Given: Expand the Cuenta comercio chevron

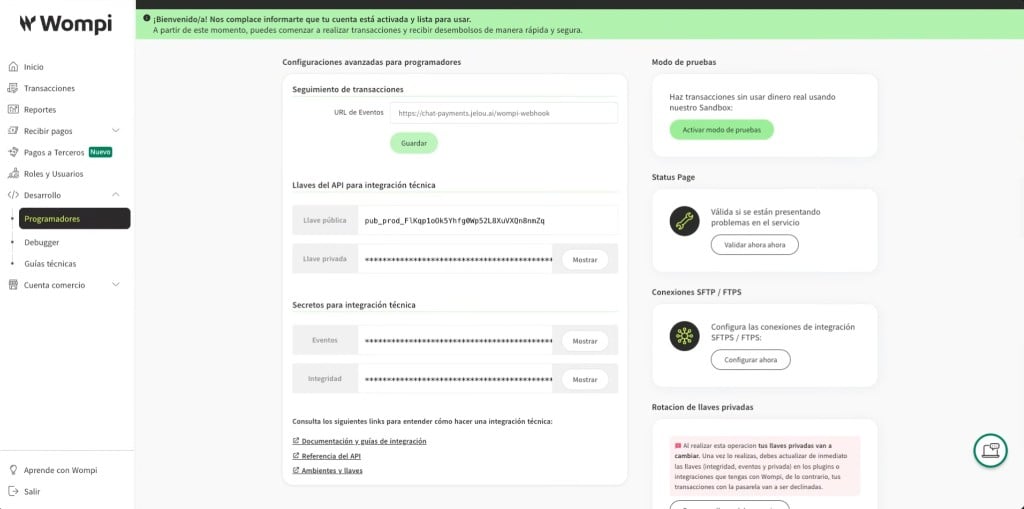Looking at the screenshot, I should [x=116, y=285].
